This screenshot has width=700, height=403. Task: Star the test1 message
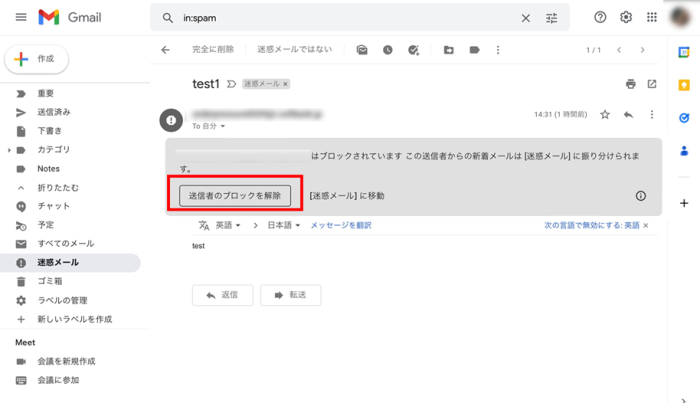coord(605,115)
